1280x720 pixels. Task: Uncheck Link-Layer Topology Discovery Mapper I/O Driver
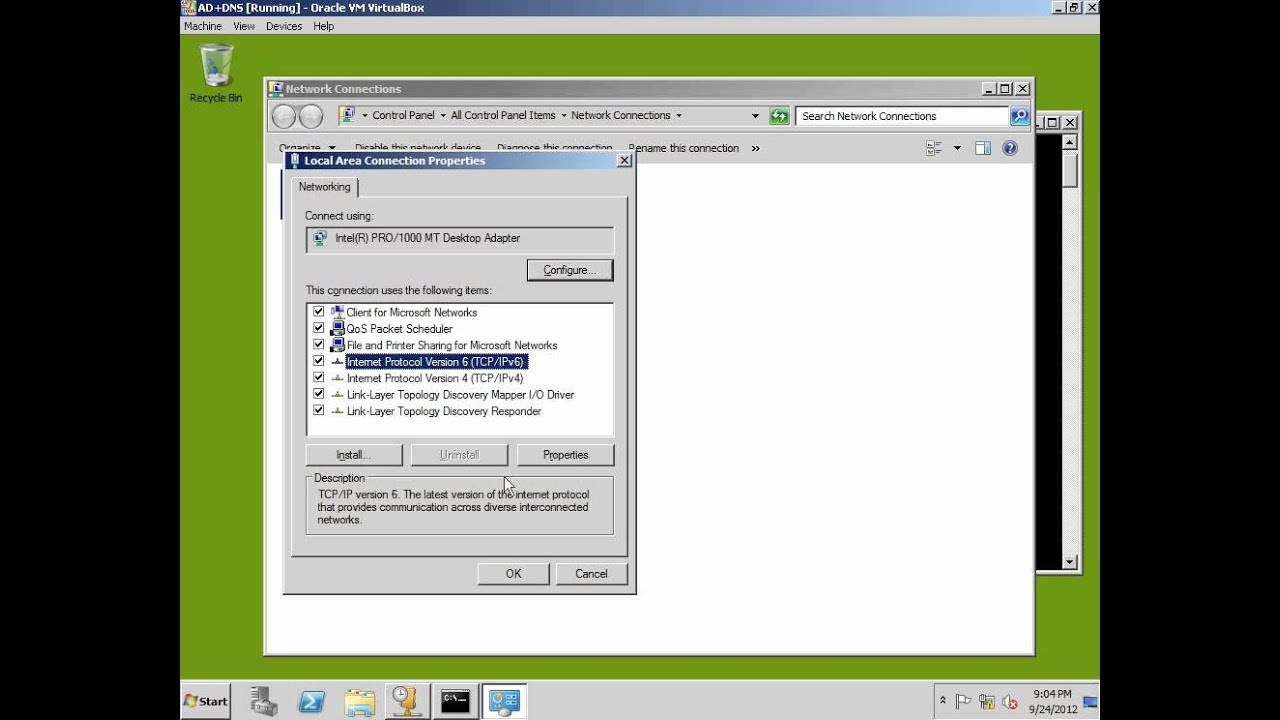tap(319, 394)
